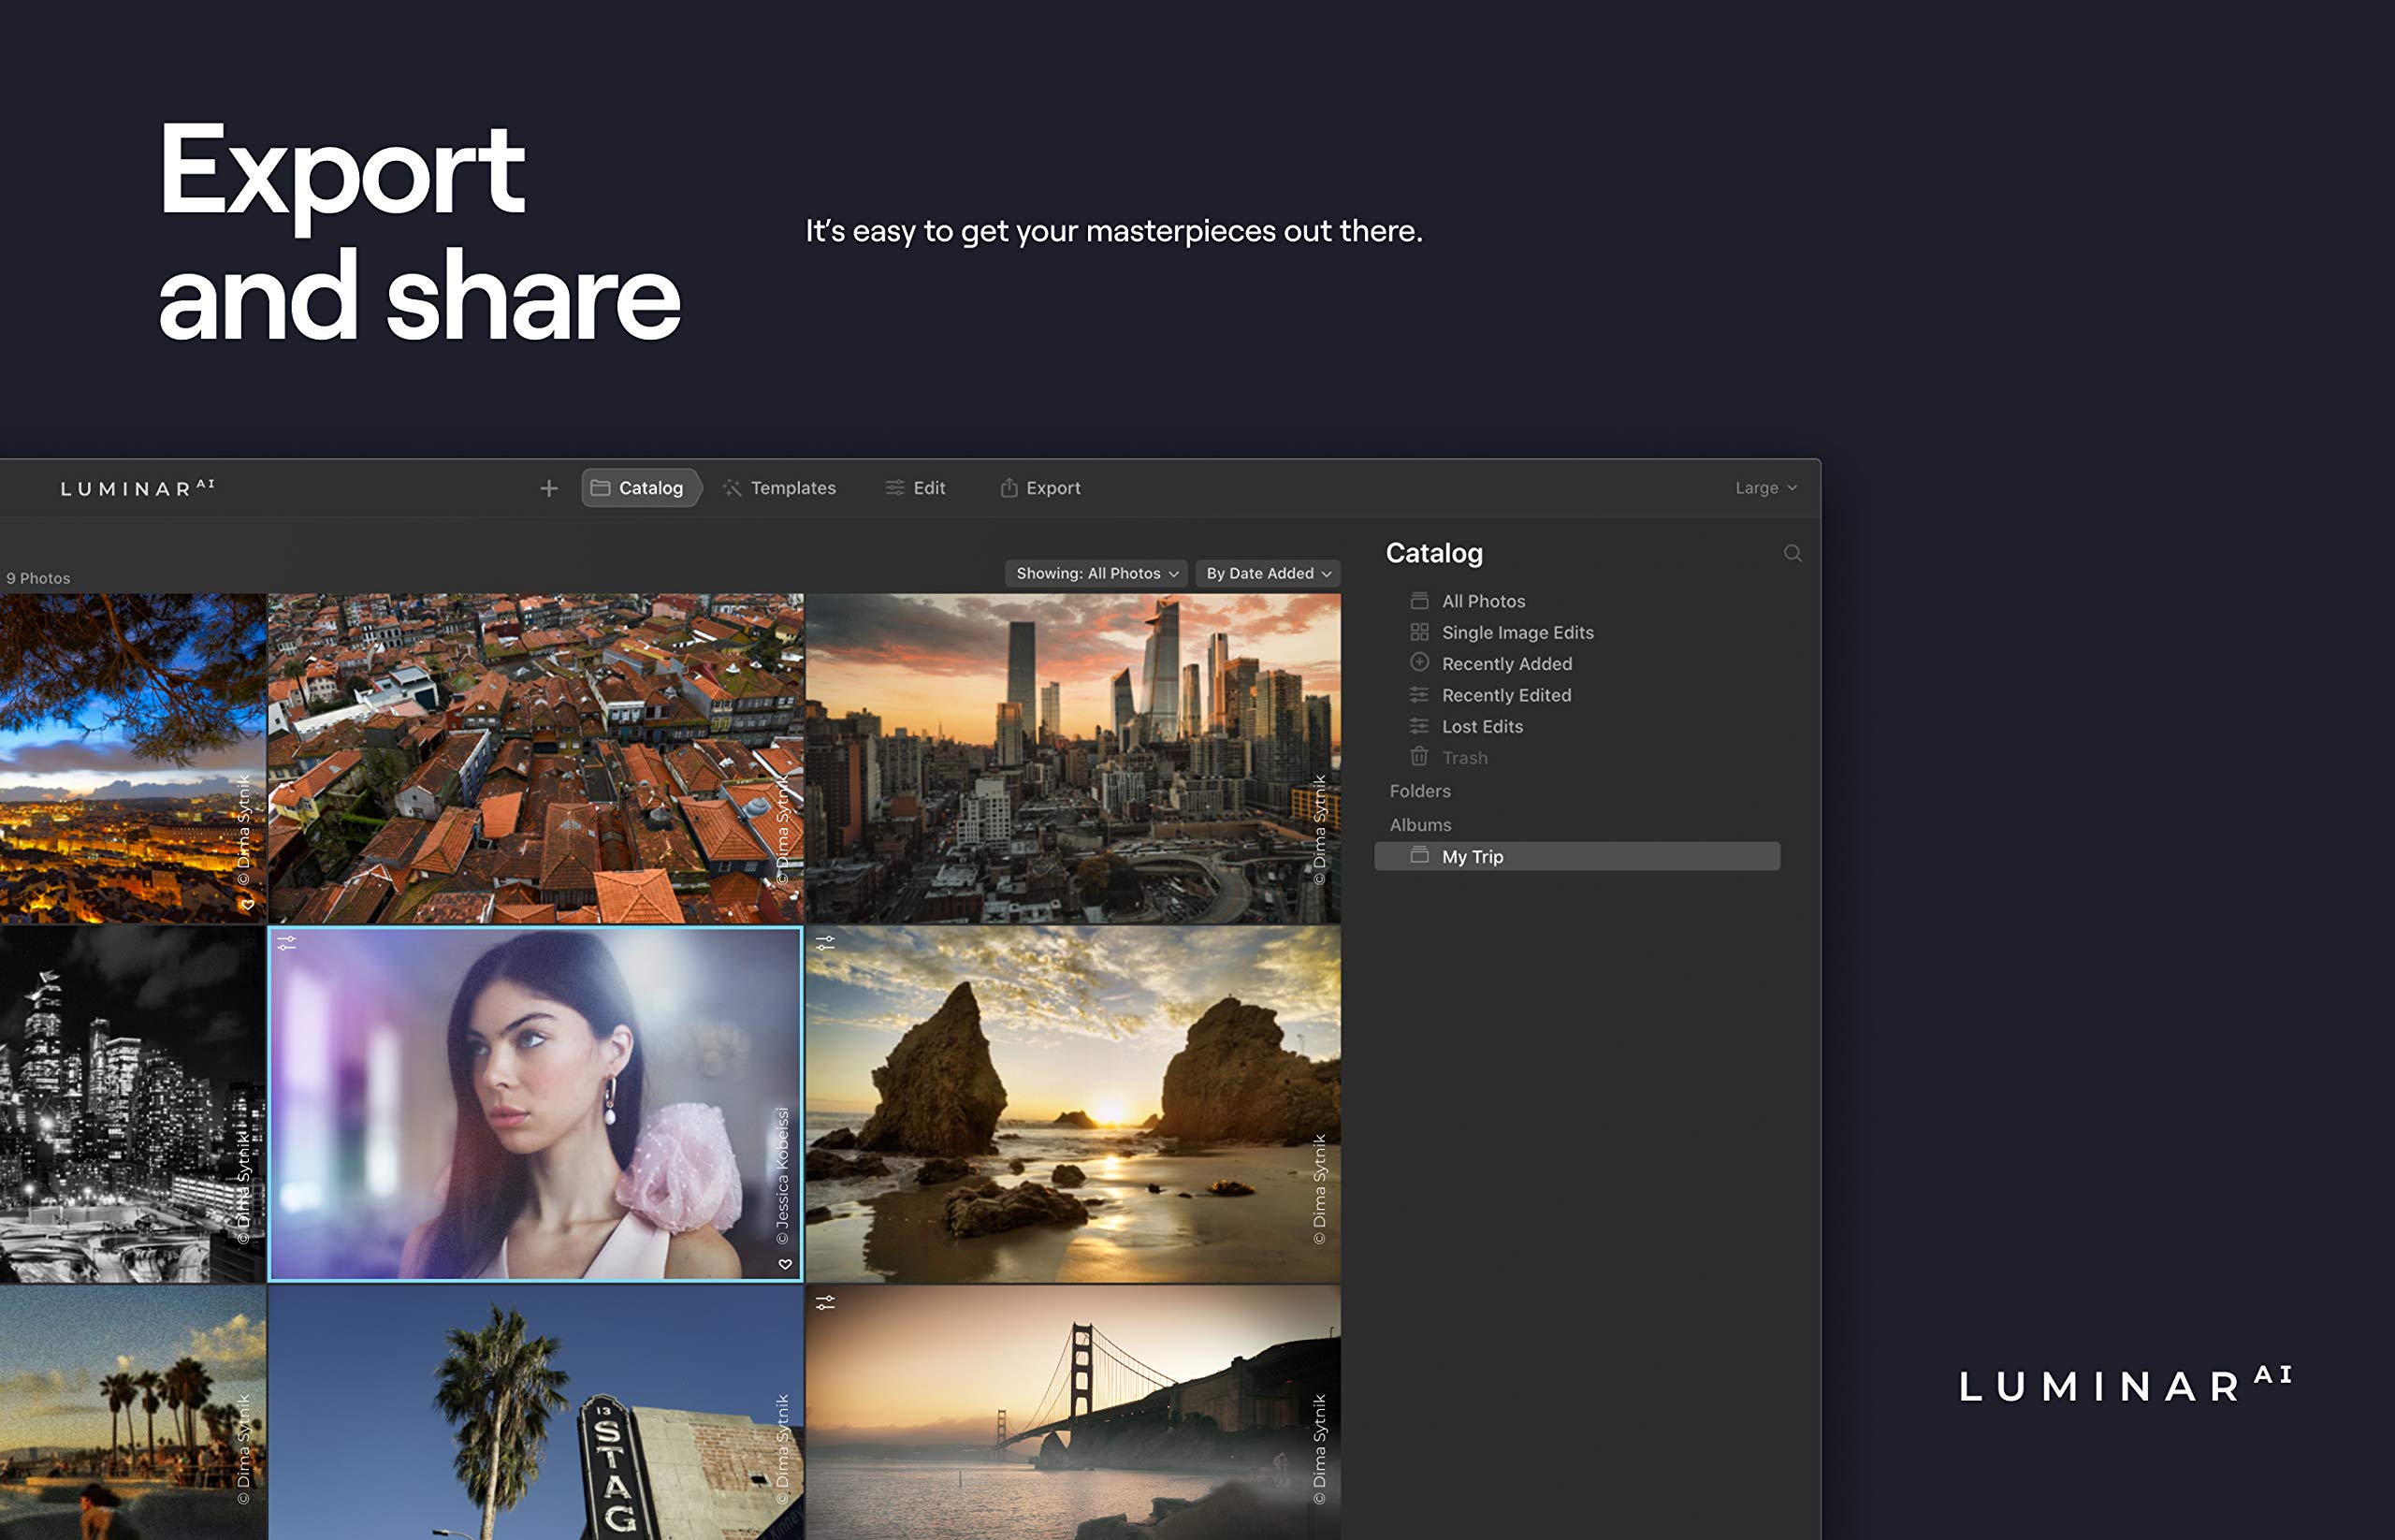Click edit sliders icon on bridge photo
Viewport: 2395px width, 1540px height.
tap(825, 1302)
